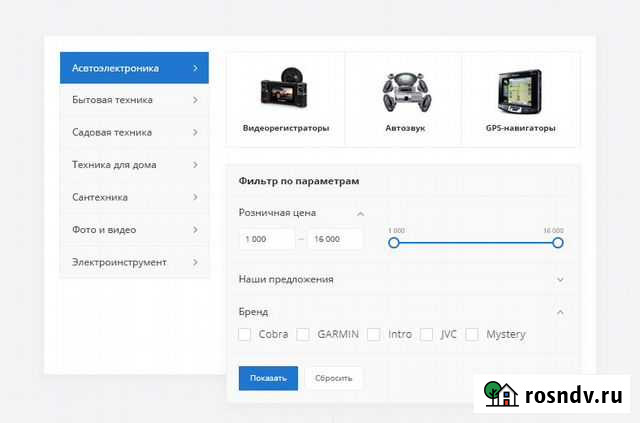Click the minimum price field showing 1 000
The image size is (640, 423).
pos(267,239)
